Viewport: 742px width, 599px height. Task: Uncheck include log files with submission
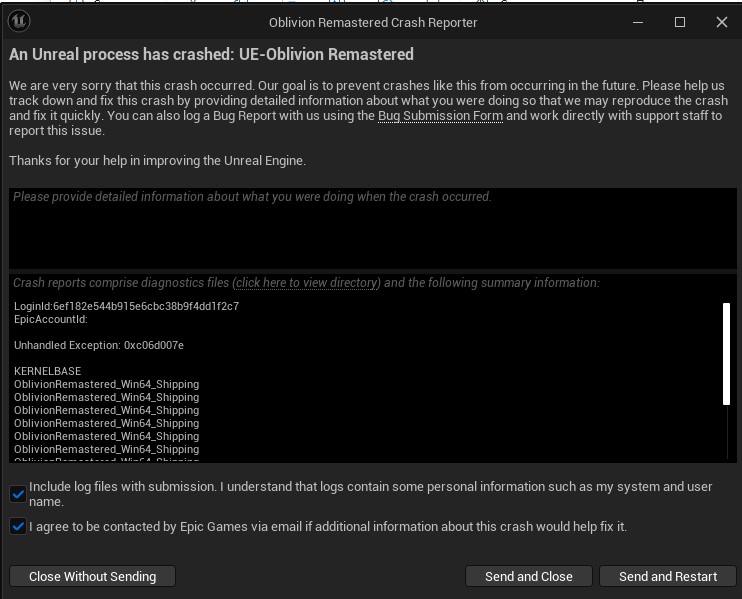tap(18, 493)
